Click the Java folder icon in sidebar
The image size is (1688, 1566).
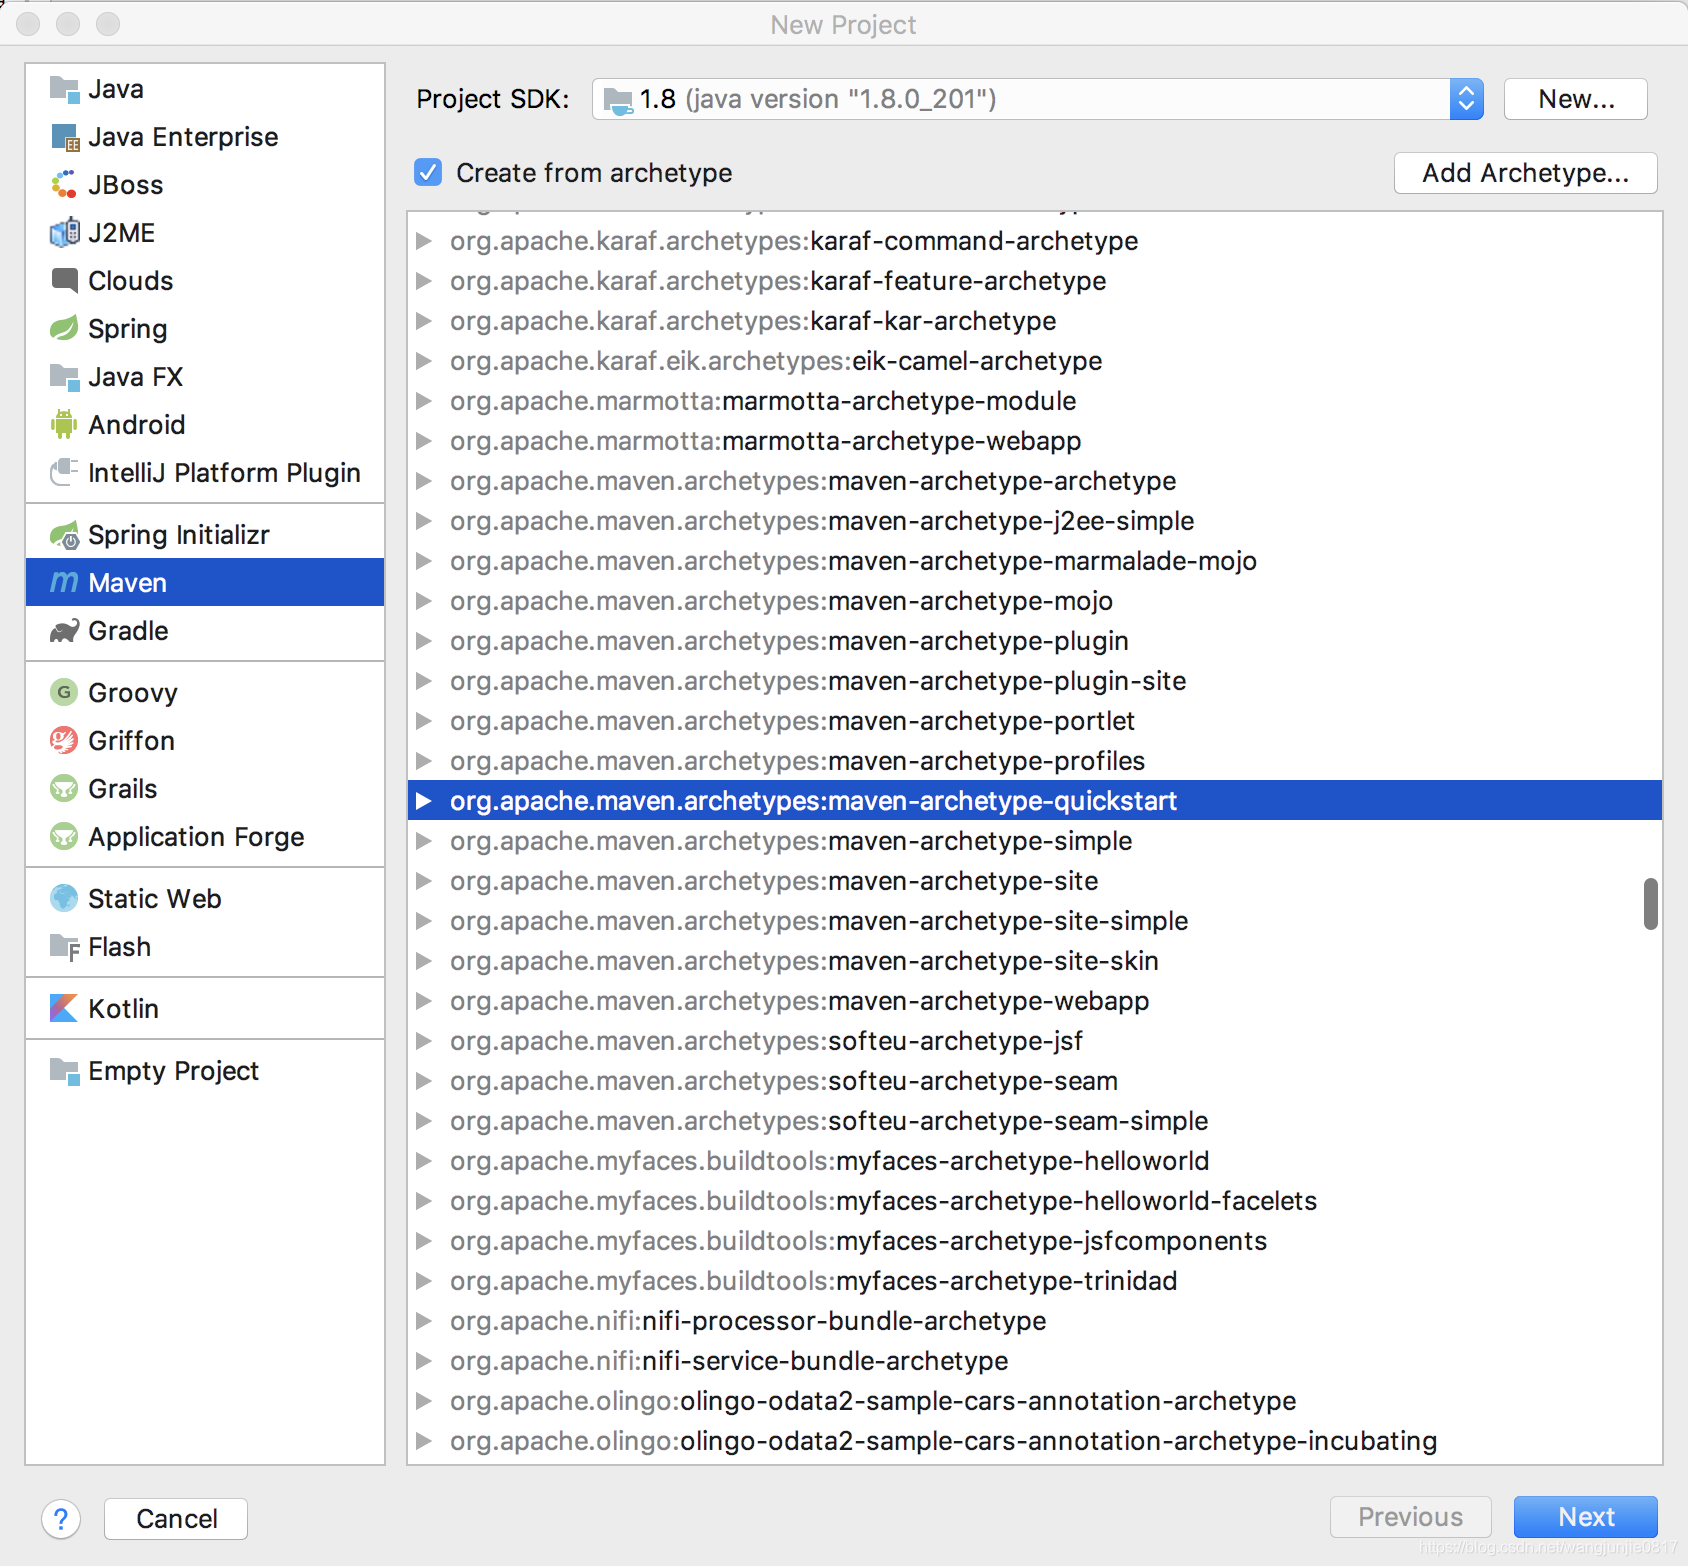[x=64, y=89]
